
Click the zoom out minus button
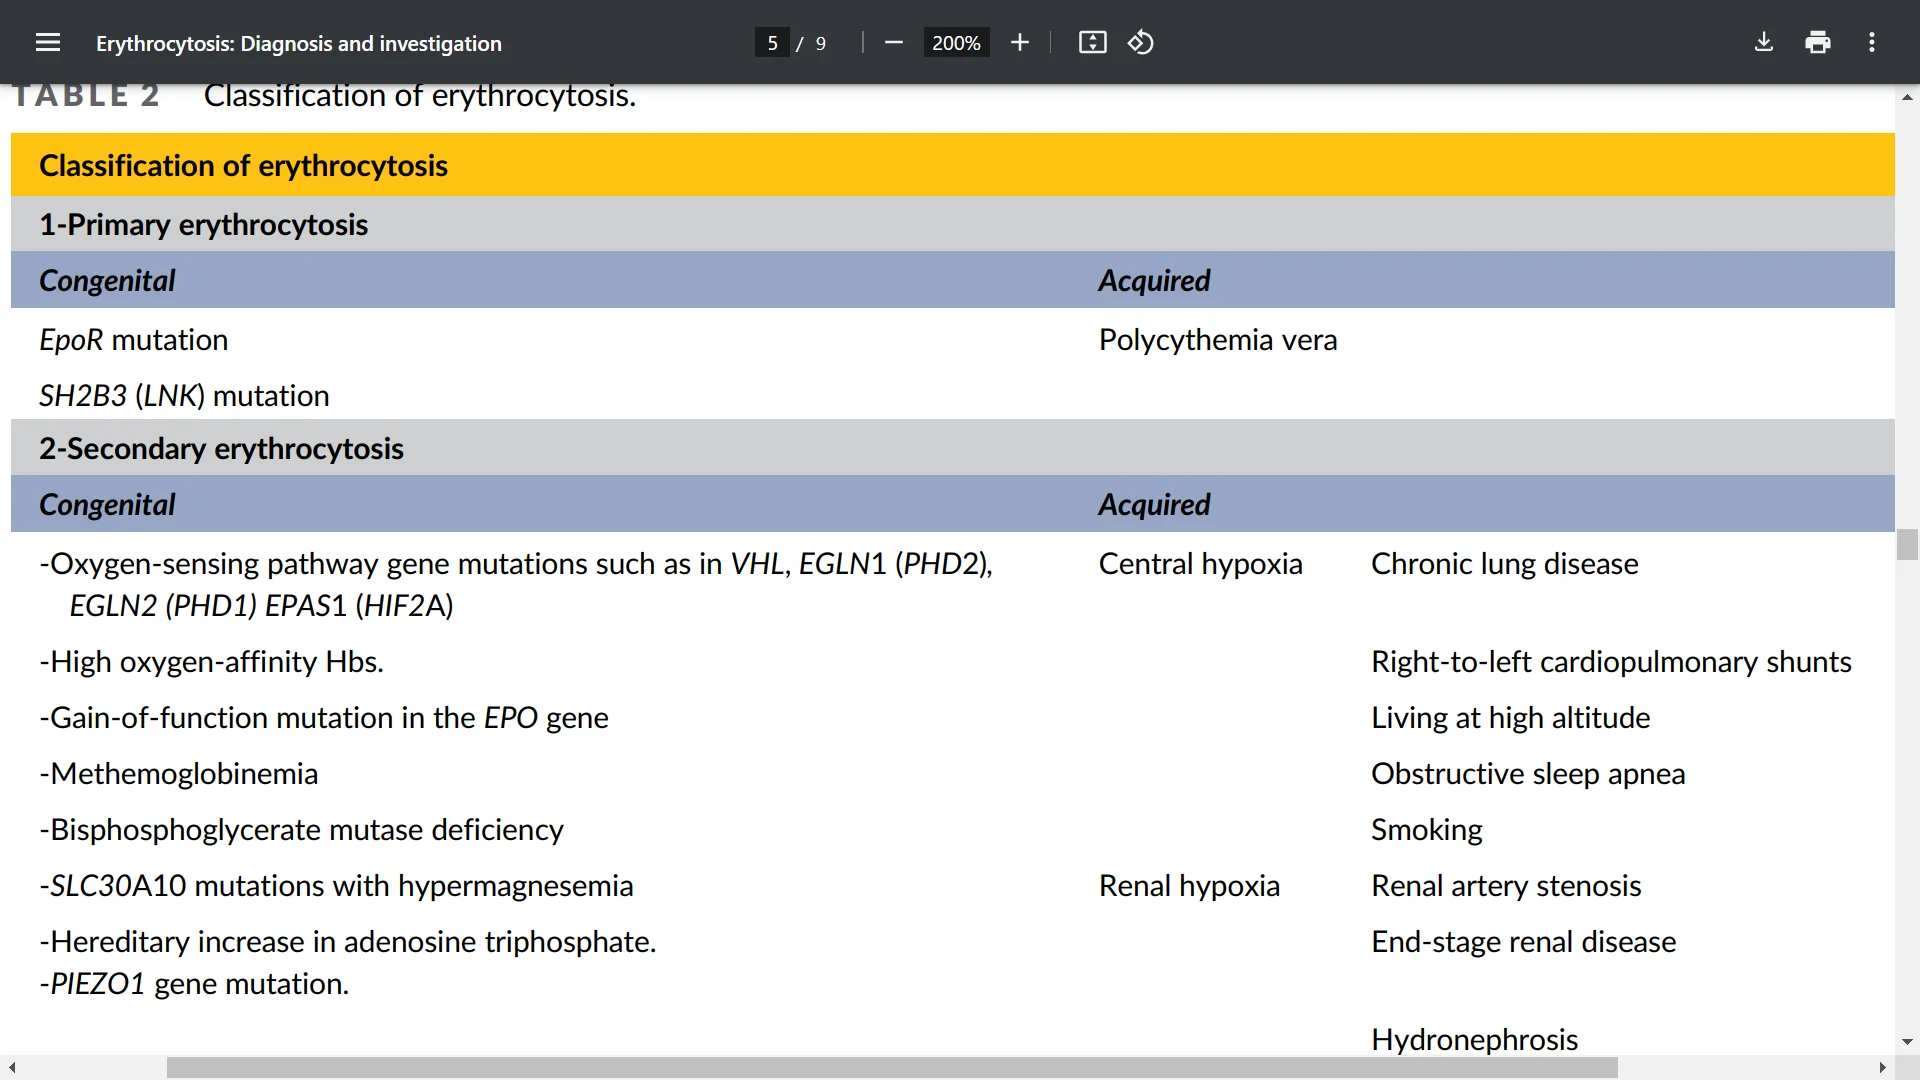click(x=894, y=42)
